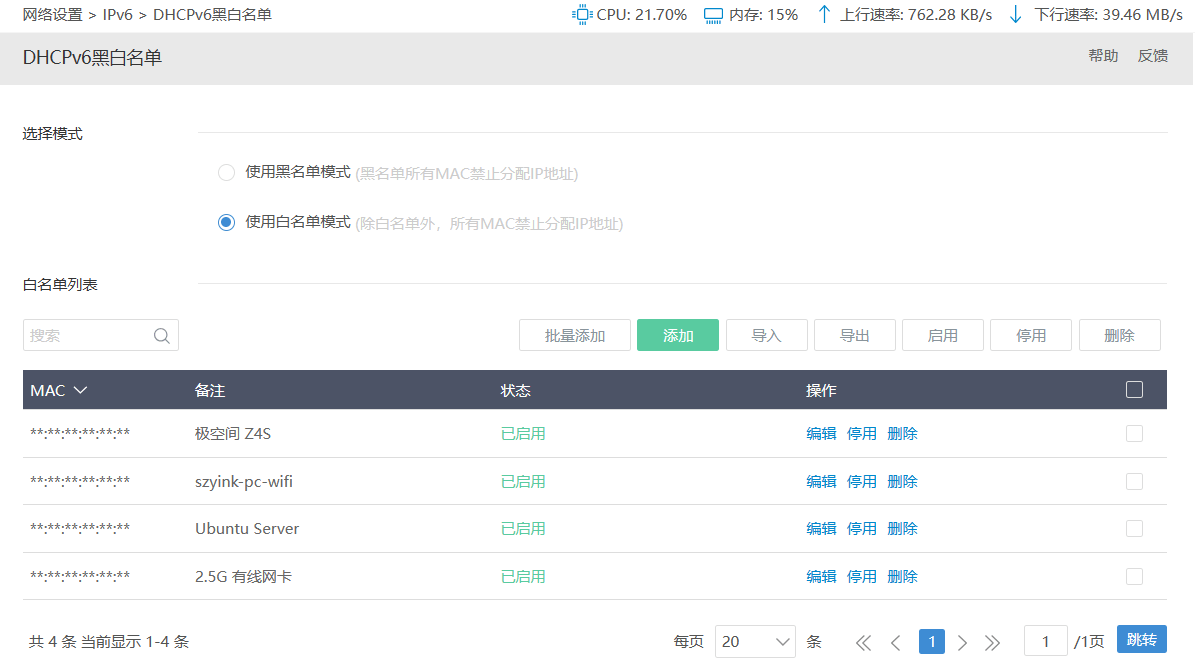The image size is (1195, 666).
Task: Go to the previous page arrow
Action: [895, 642]
